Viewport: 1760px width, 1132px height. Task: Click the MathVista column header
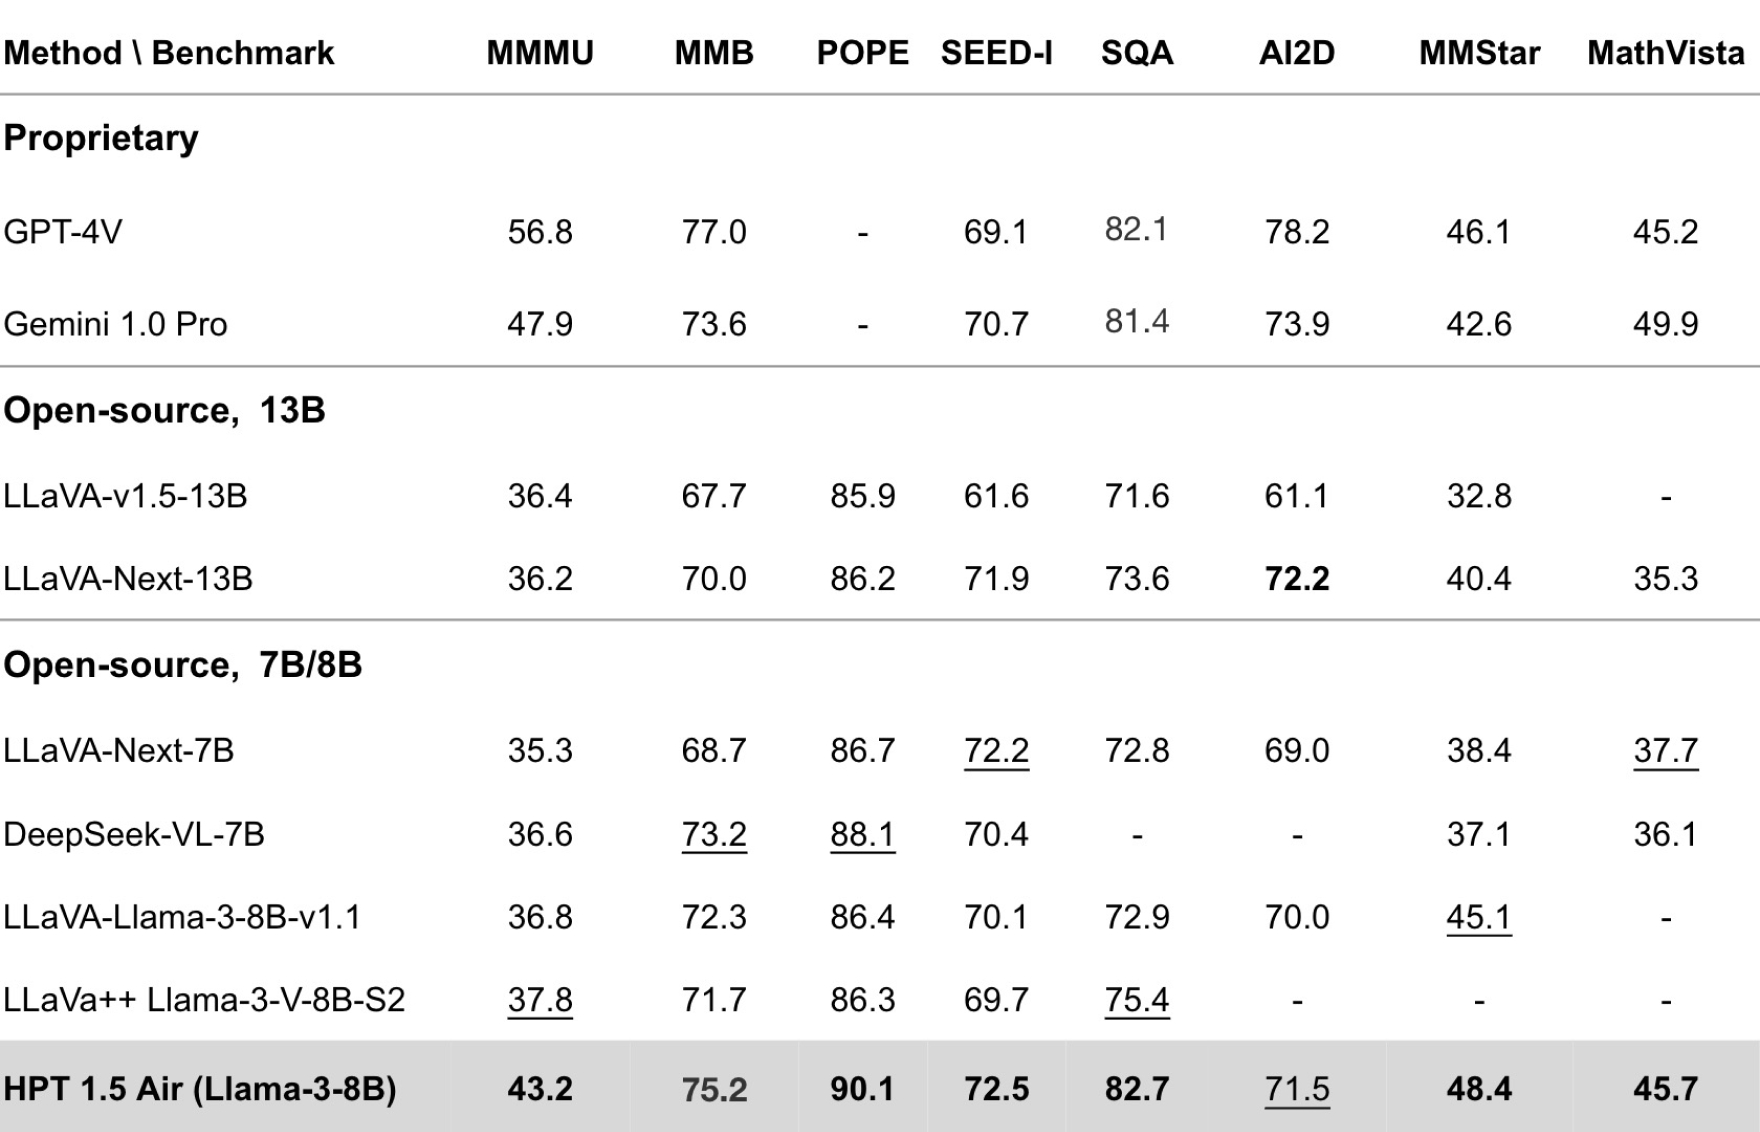(x=1665, y=52)
